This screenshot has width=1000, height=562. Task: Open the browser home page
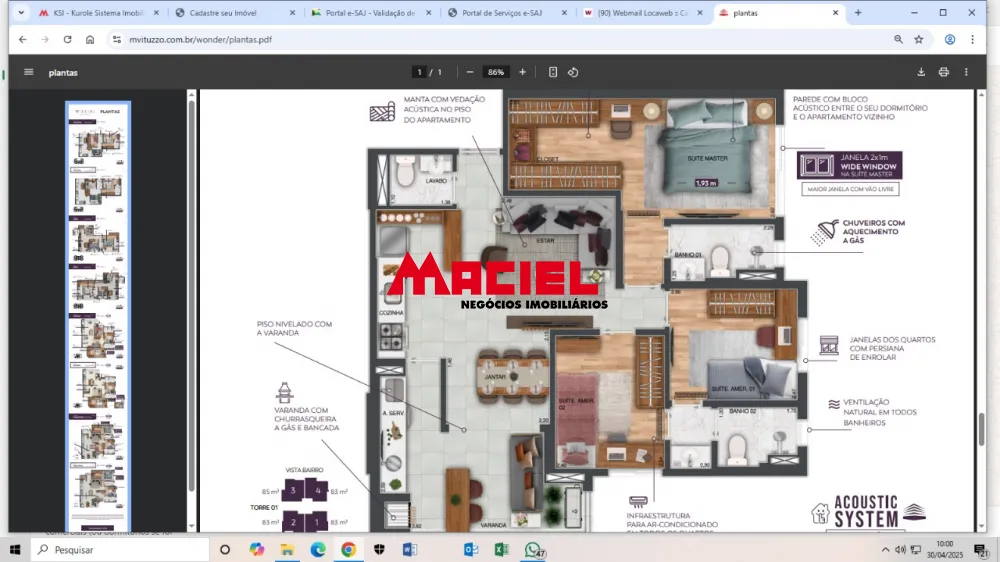90,40
